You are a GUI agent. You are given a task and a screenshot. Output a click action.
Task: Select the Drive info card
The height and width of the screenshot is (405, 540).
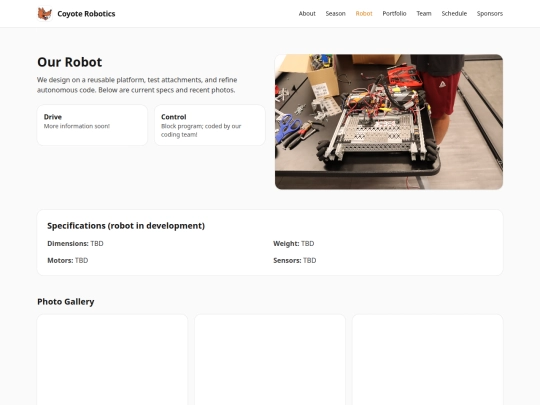tap(92, 125)
